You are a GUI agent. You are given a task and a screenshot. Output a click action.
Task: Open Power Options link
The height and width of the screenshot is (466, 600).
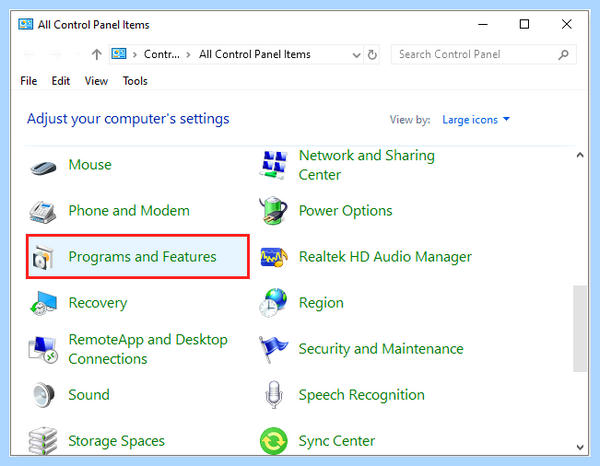[346, 211]
